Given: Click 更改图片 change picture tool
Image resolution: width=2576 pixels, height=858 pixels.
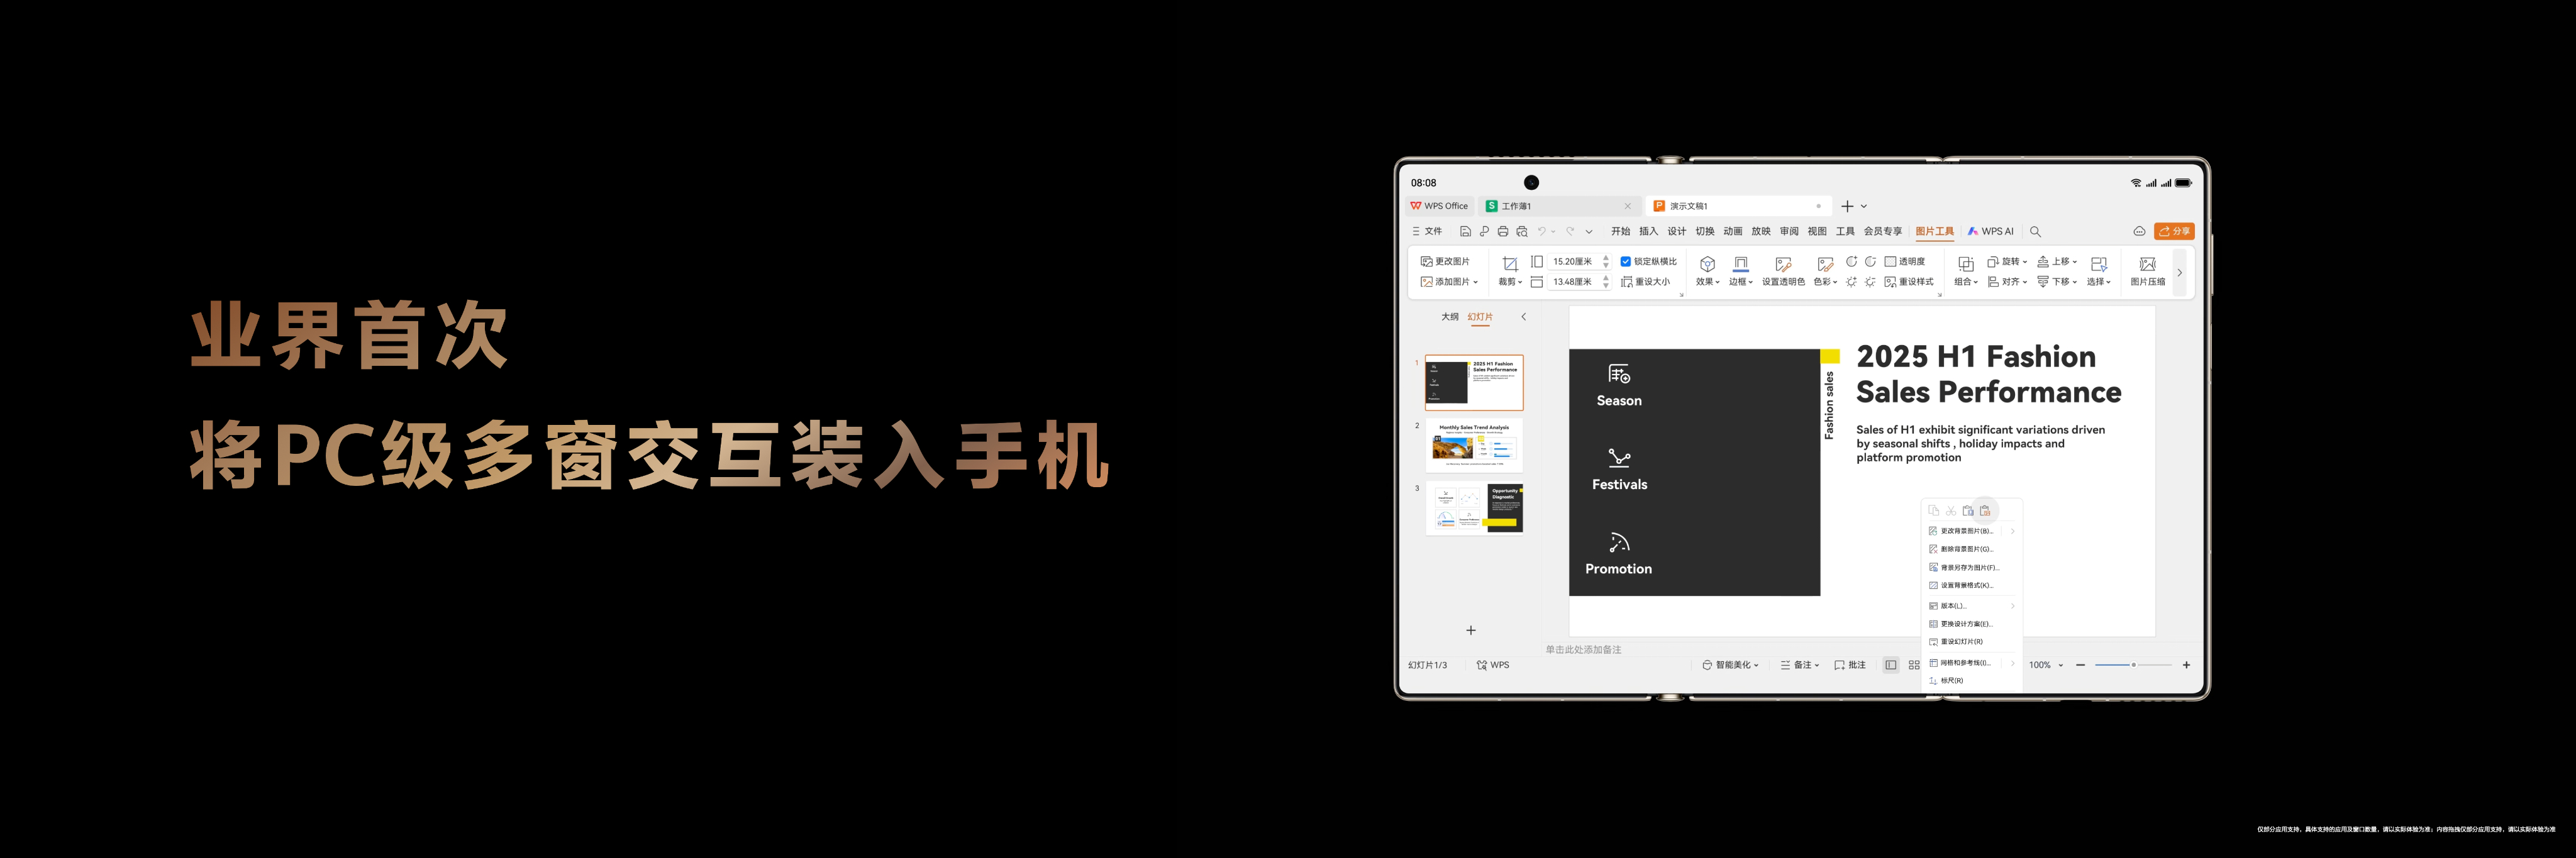Looking at the screenshot, I should point(1445,262).
